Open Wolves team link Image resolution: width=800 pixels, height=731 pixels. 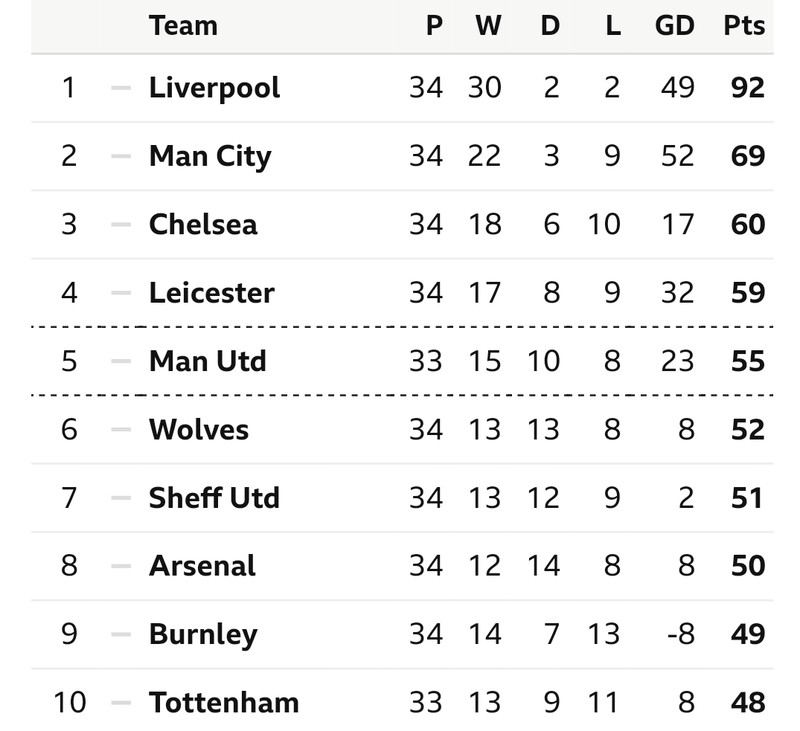click(199, 430)
